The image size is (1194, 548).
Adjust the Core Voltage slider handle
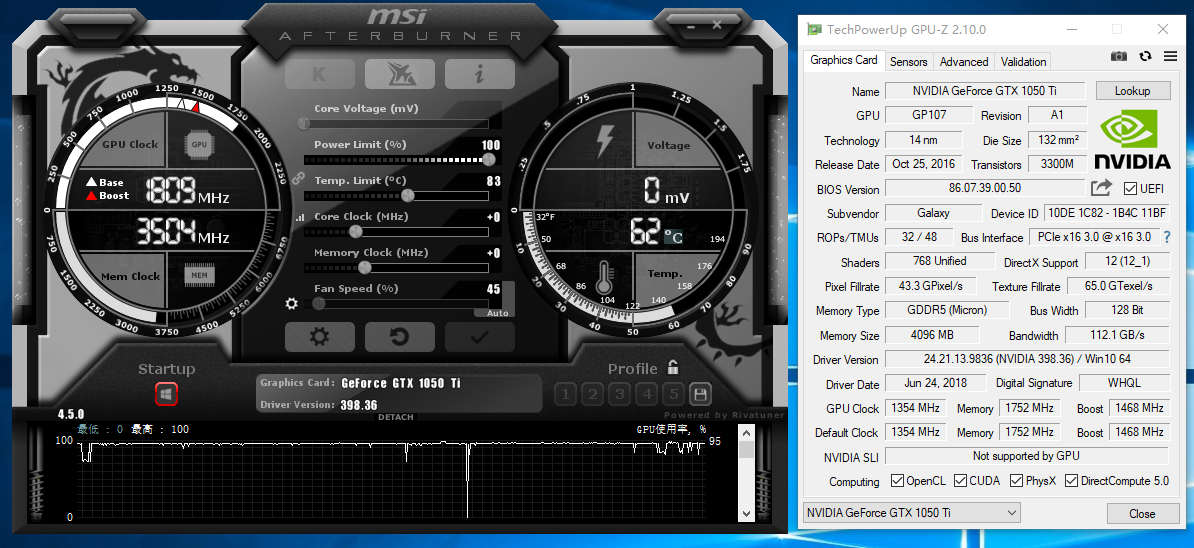pos(305,123)
